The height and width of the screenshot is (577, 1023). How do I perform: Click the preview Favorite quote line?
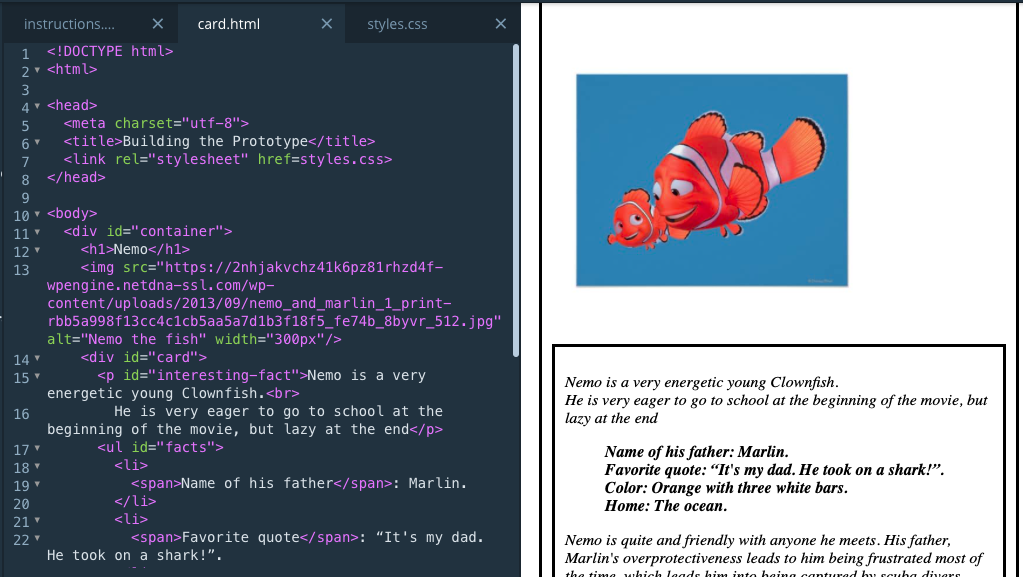pyautogui.click(x=774, y=470)
